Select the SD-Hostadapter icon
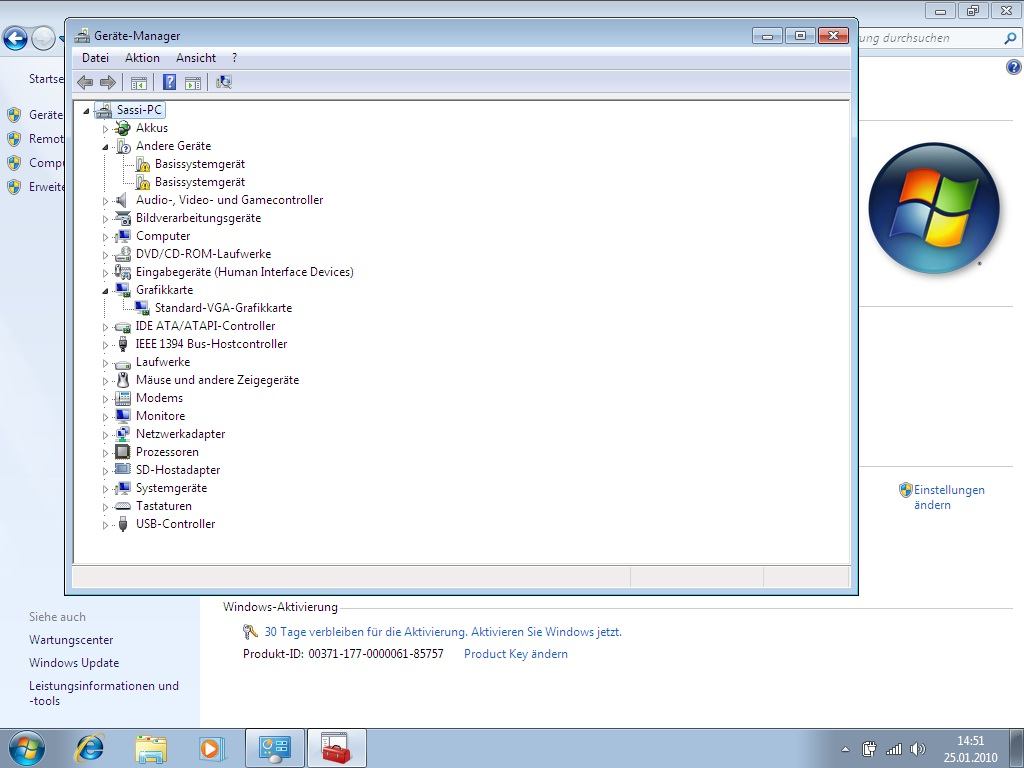1024x768 pixels. coord(122,470)
